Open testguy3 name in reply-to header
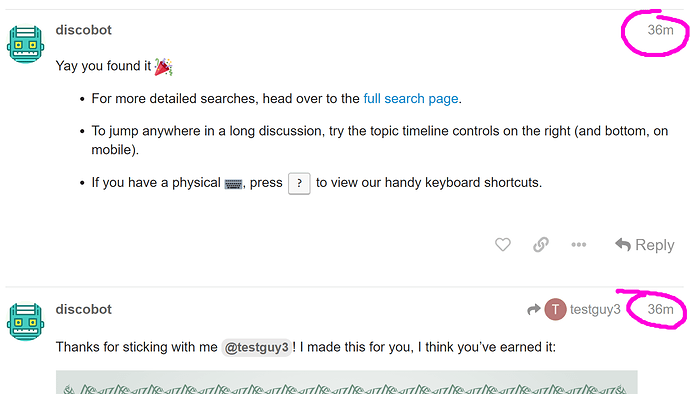The height and width of the screenshot is (394, 690). [595, 309]
